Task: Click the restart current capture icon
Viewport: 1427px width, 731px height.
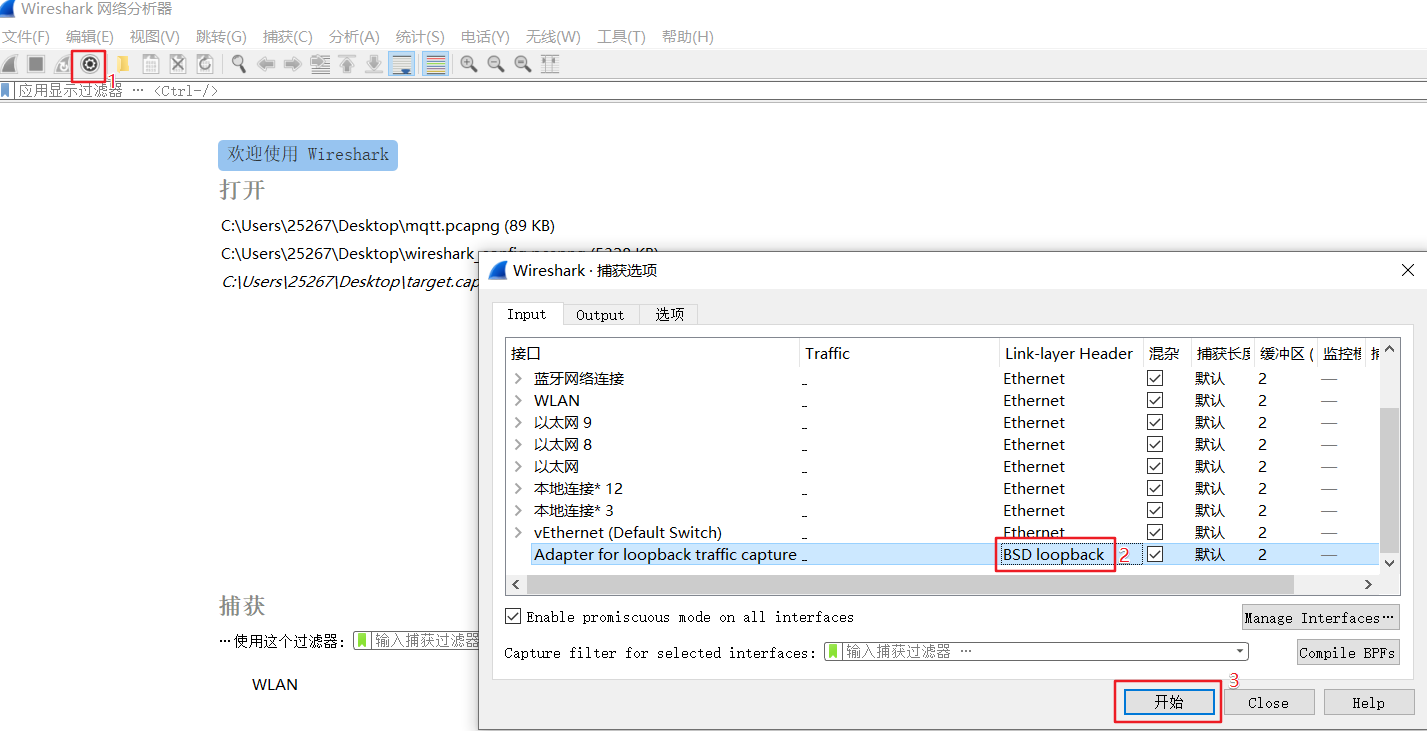Action: coord(62,64)
